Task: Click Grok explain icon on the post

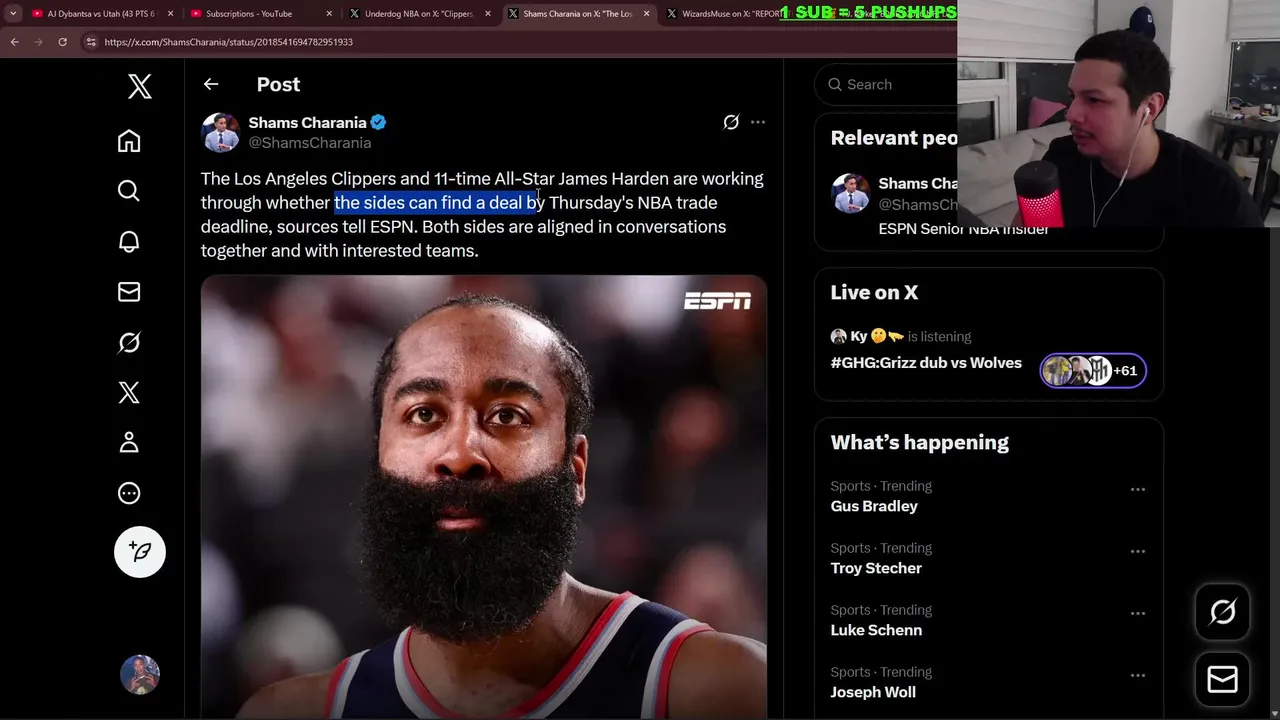Action: click(731, 122)
